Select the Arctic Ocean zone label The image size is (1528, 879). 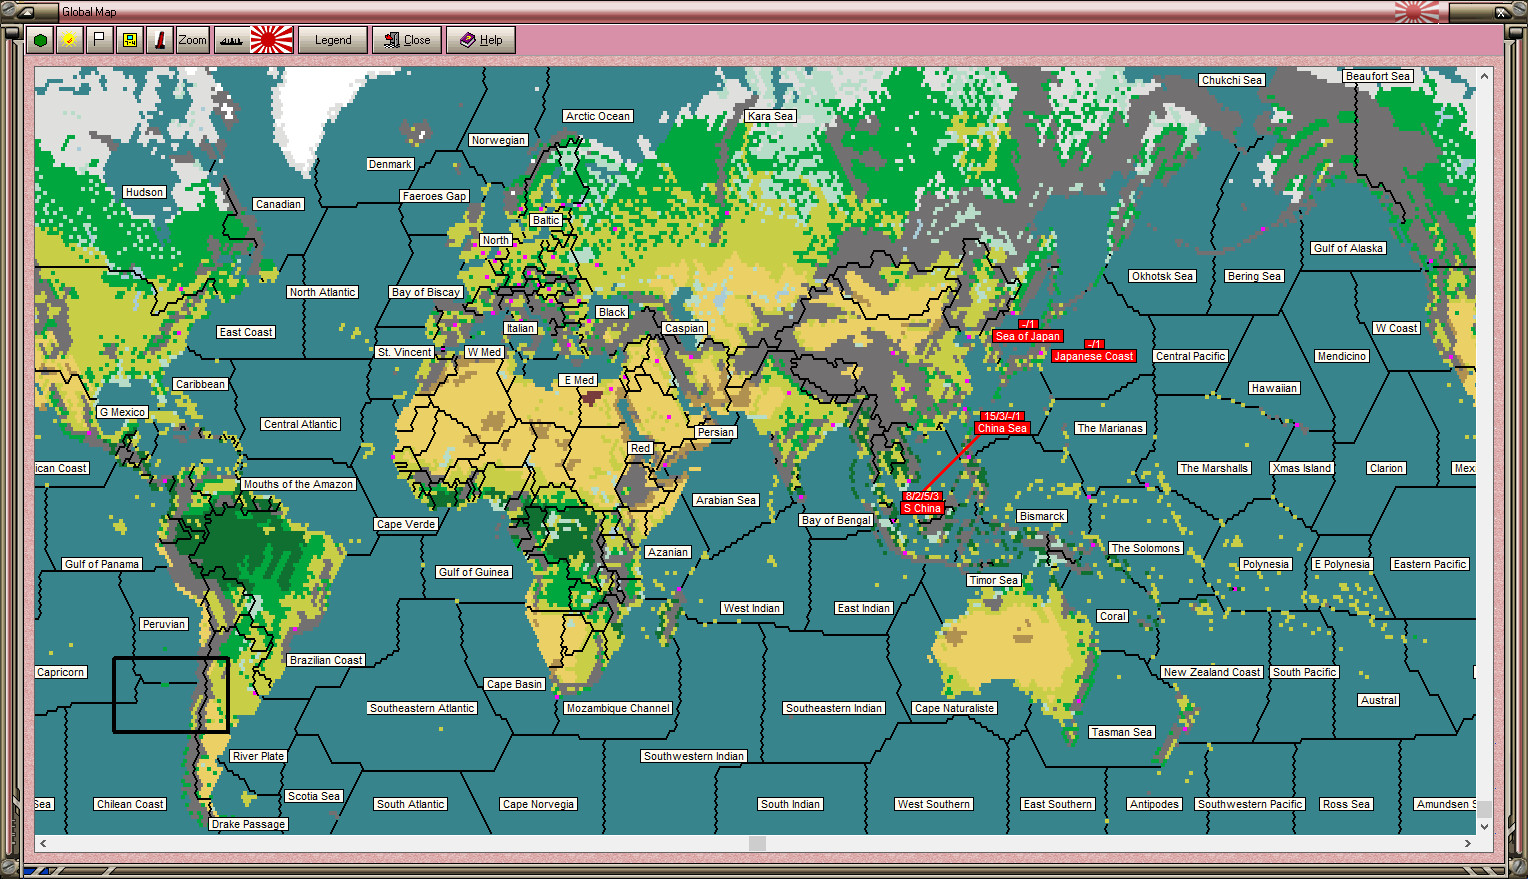(598, 116)
